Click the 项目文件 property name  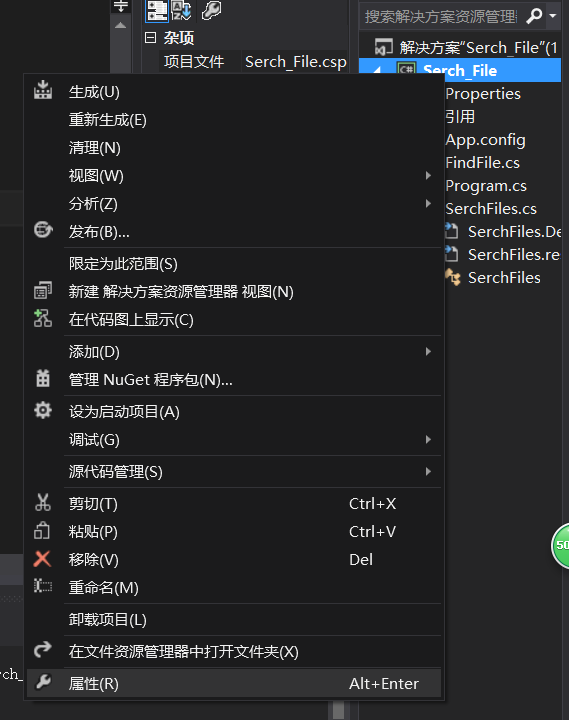tap(194, 62)
